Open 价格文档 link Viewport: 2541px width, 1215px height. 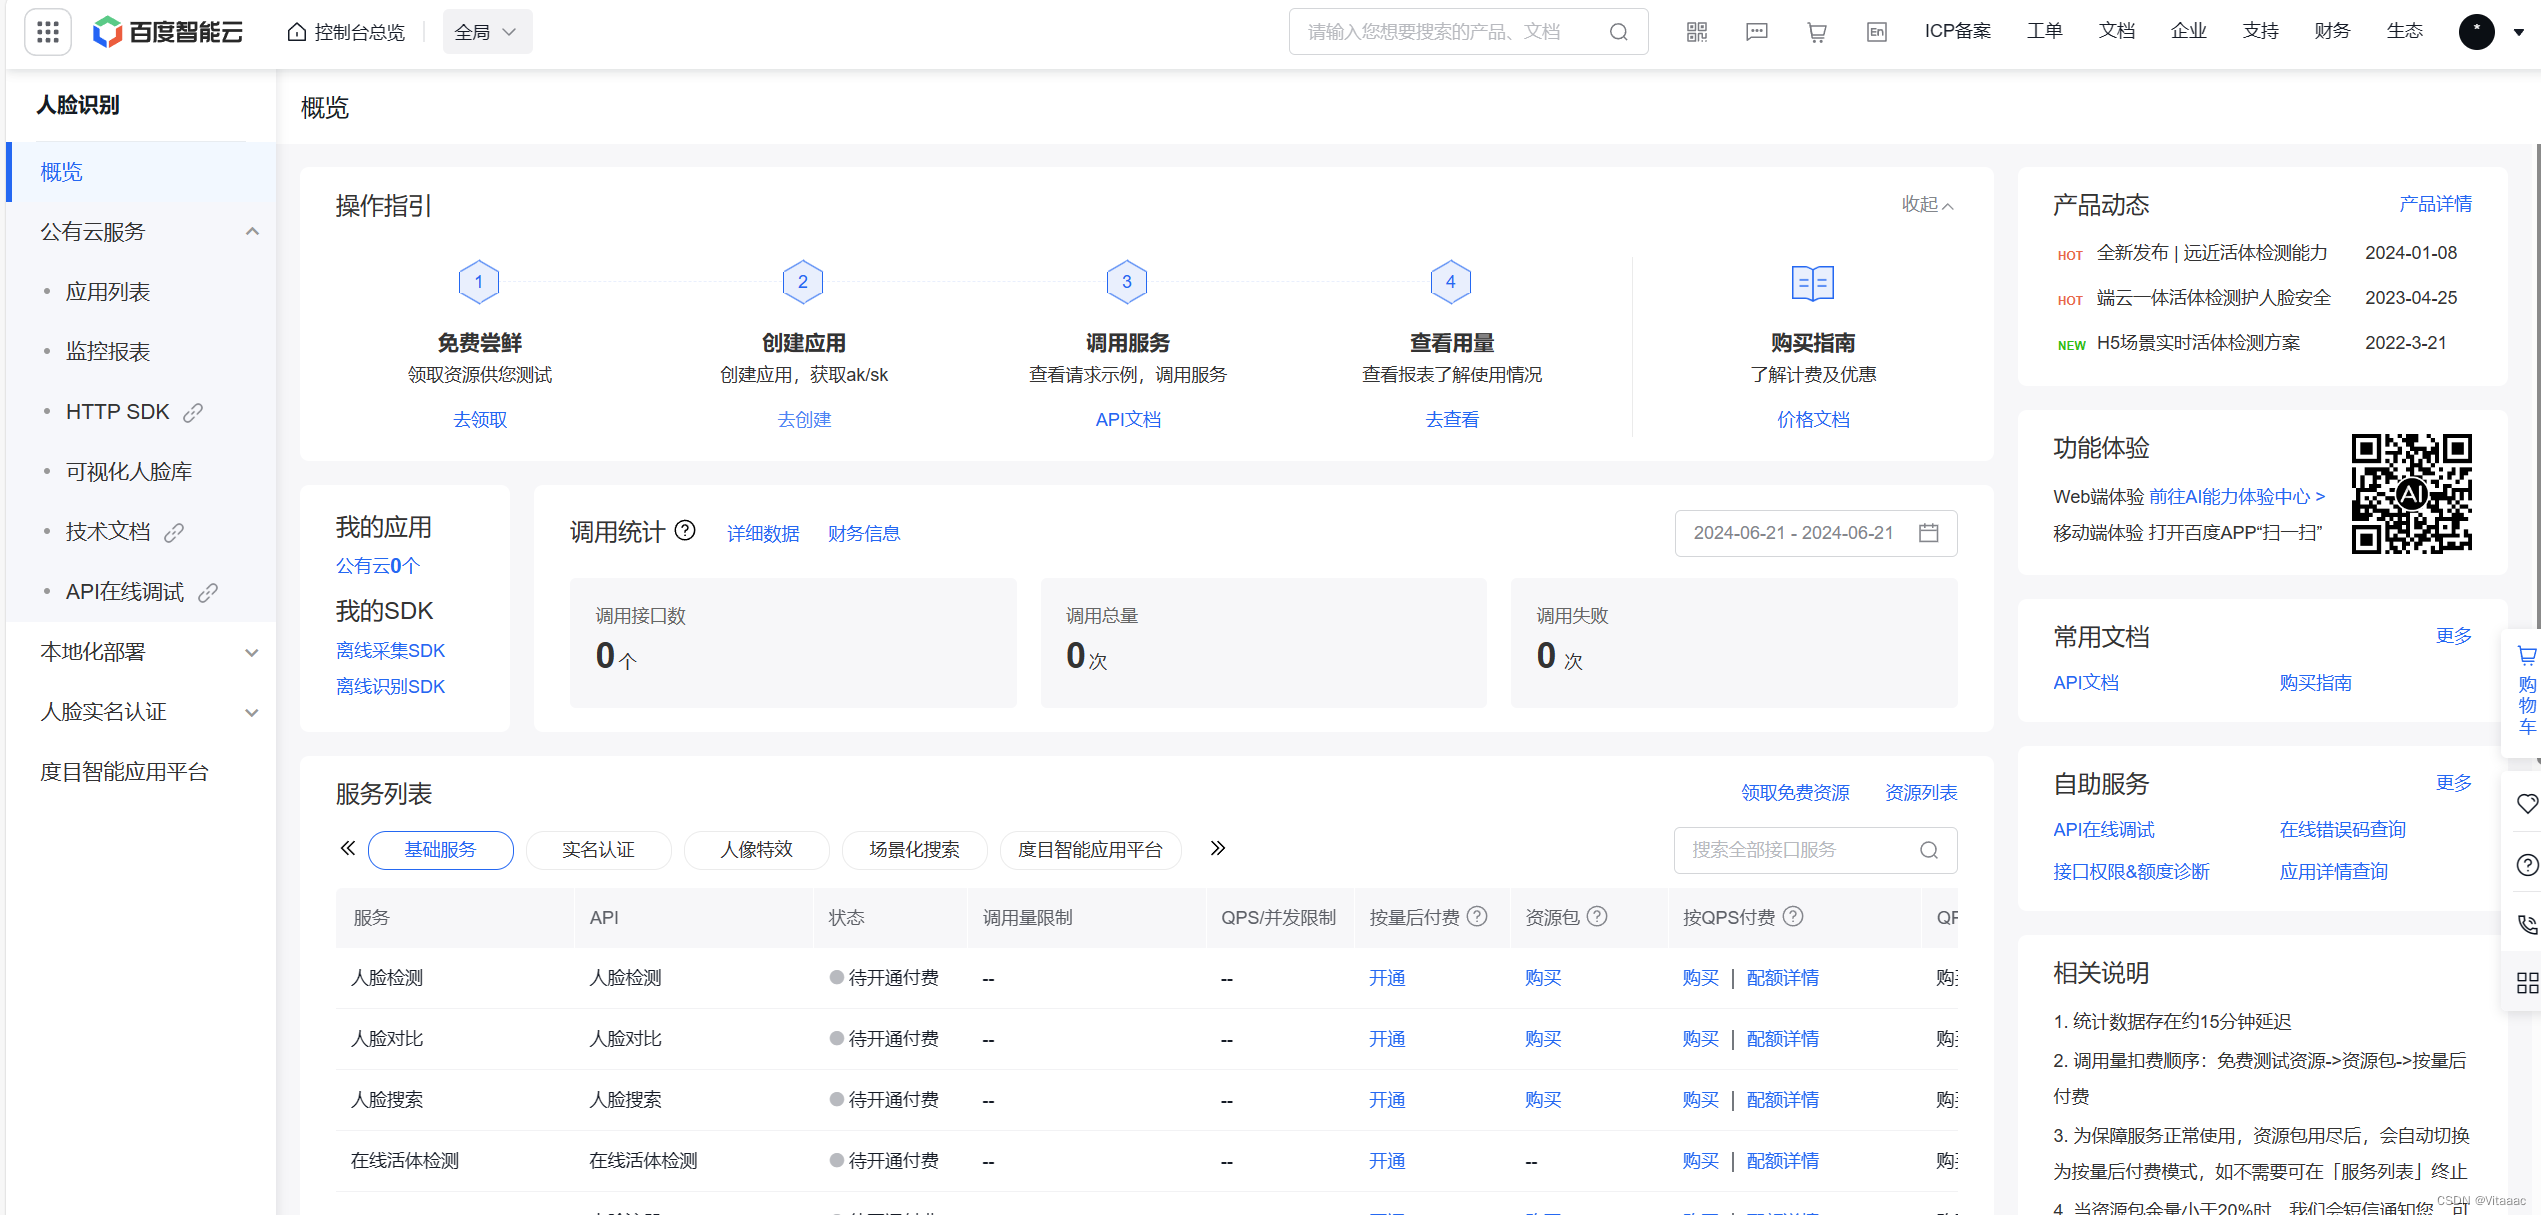[x=1813, y=420]
